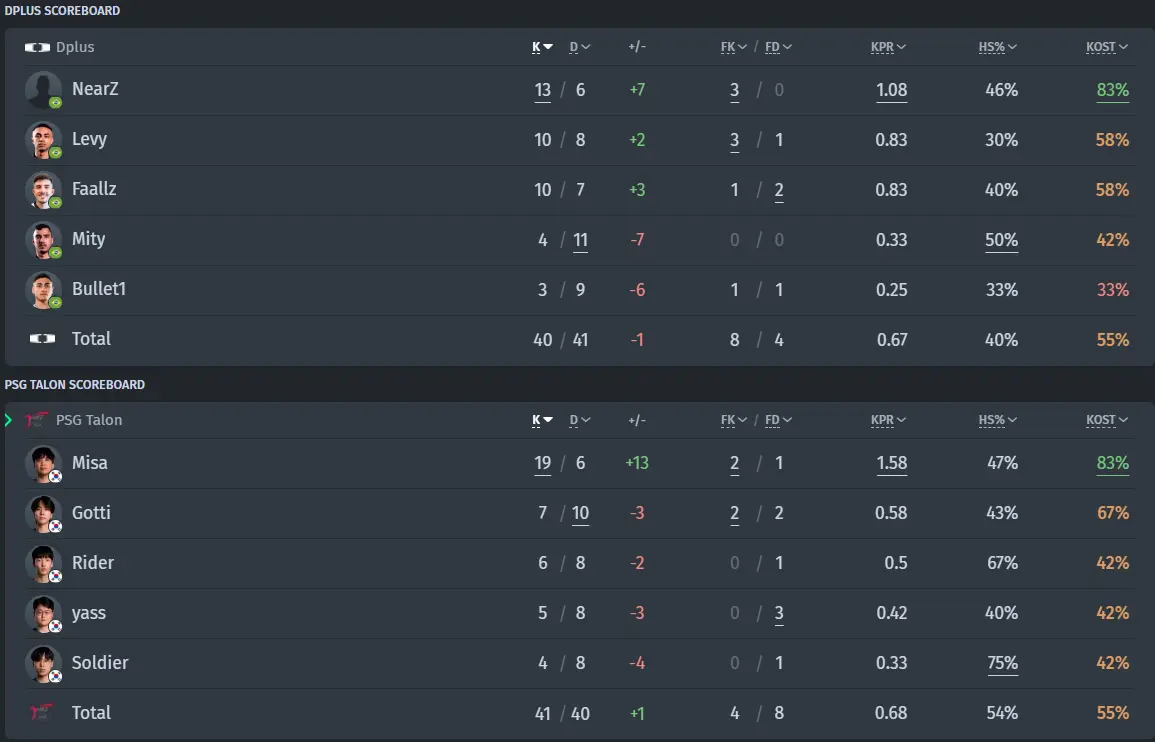Sort Dplus scoreboard by FD column
This screenshot has width=1155, height=742.
point(778,47)
